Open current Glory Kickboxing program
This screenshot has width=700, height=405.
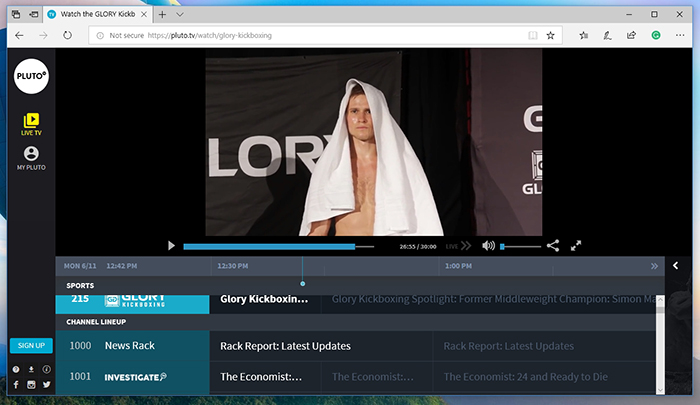[x=265, y=304]
